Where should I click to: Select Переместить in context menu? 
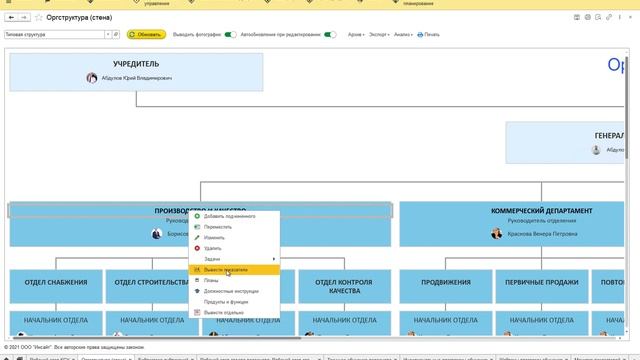(x=234, y=227)
